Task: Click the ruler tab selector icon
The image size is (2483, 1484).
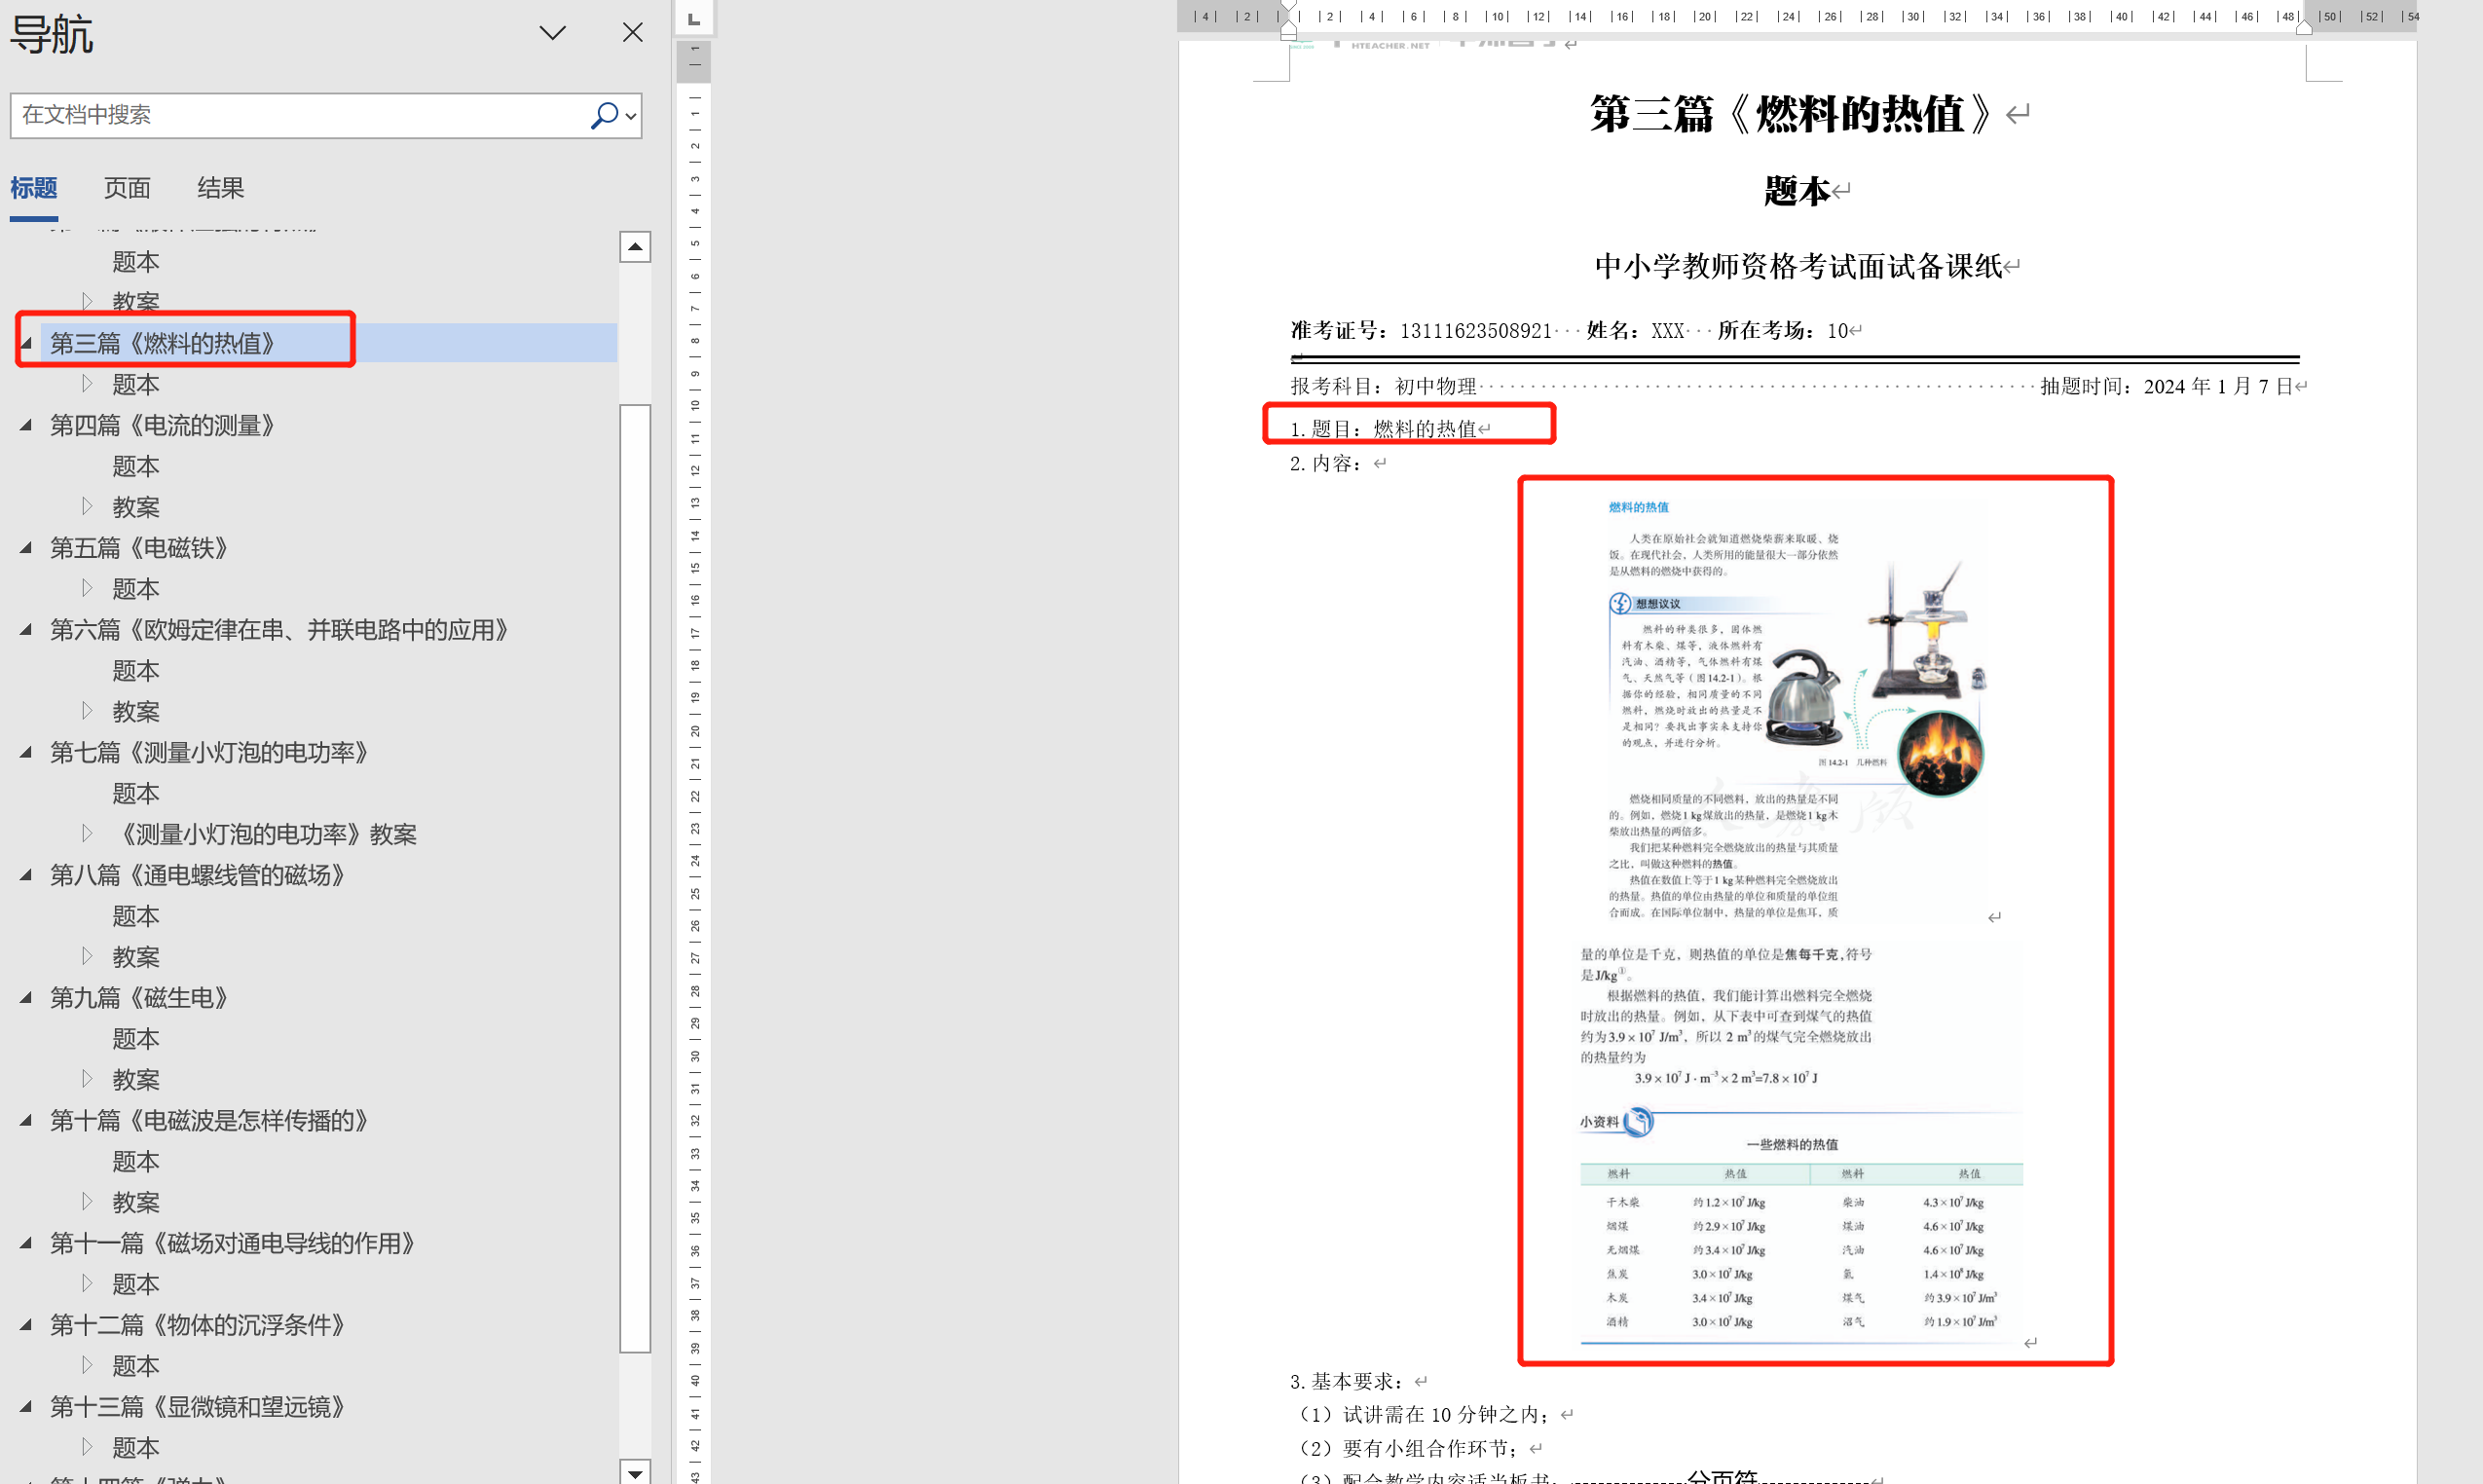Action: pyautogui.click(x=694, y=19)
